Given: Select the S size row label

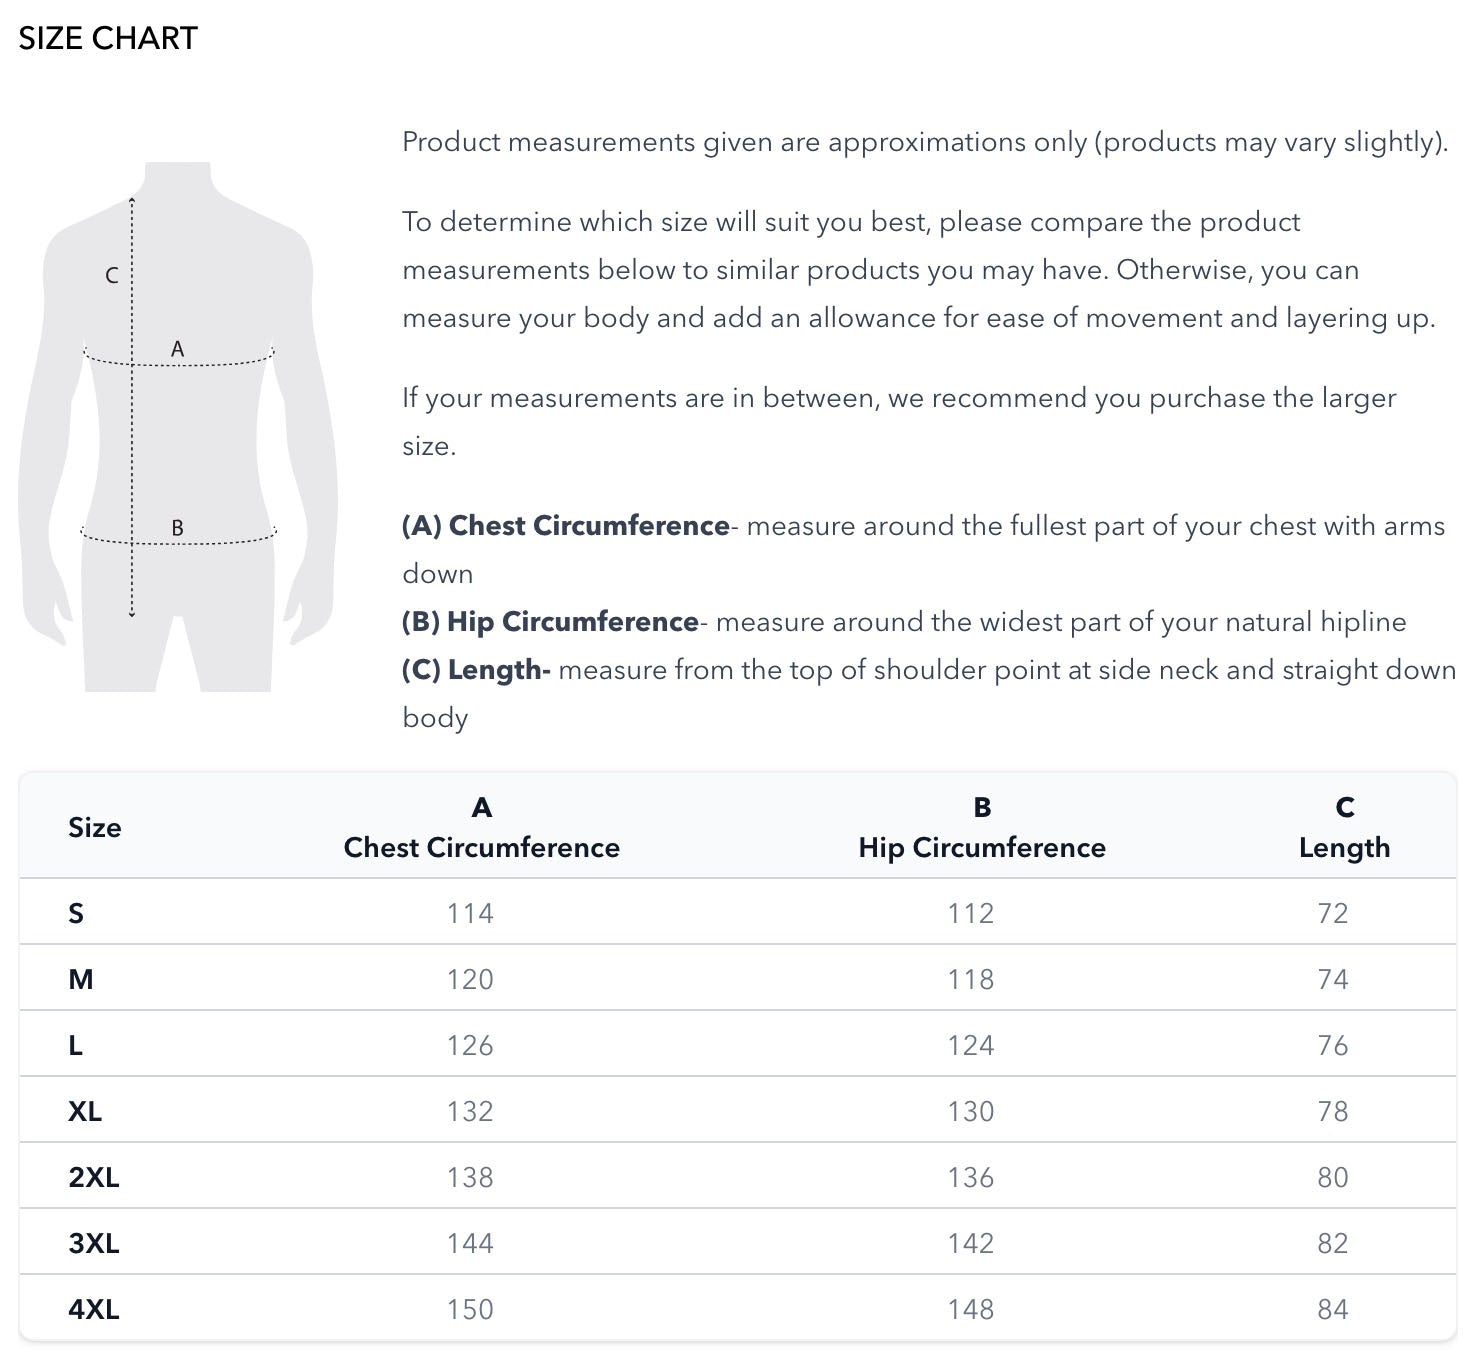Looking at the screenshot, I should (x=76, y=913).
